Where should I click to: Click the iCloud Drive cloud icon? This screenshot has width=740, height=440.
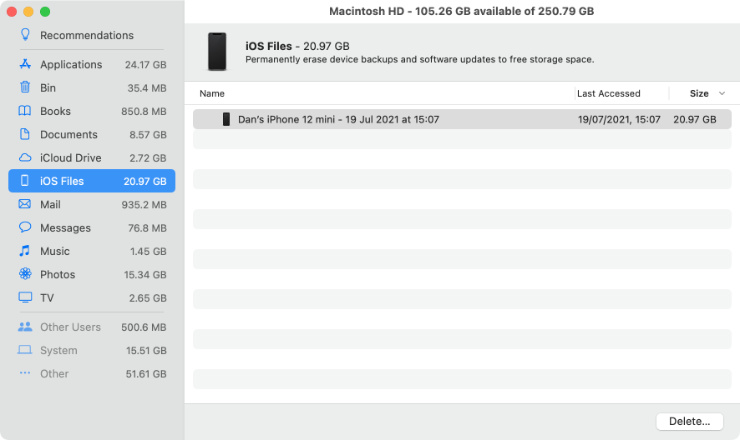(25, 158)
